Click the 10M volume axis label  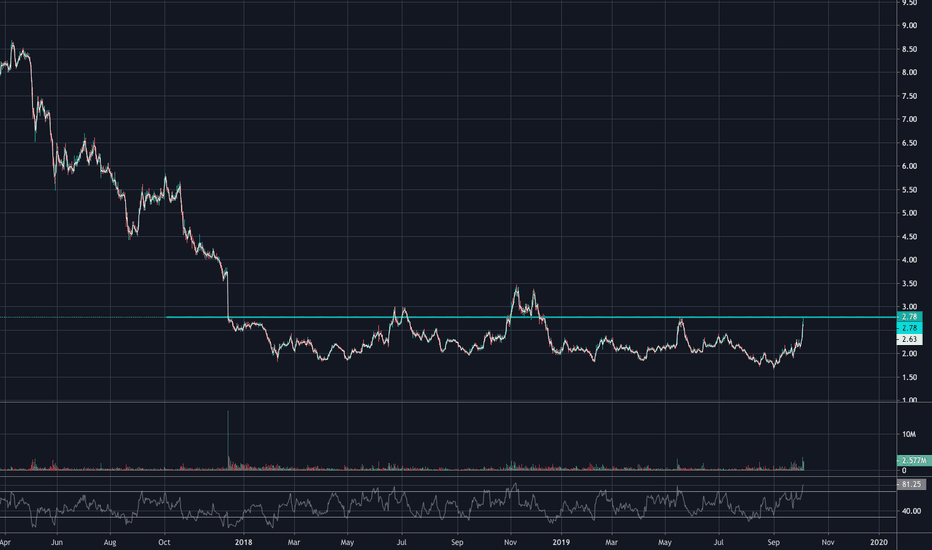(x=908, y=435)
